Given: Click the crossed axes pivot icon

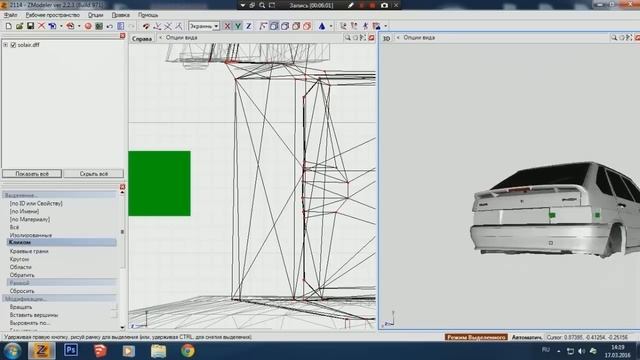Looking at the screenshot, I should [x=168, y=26].
